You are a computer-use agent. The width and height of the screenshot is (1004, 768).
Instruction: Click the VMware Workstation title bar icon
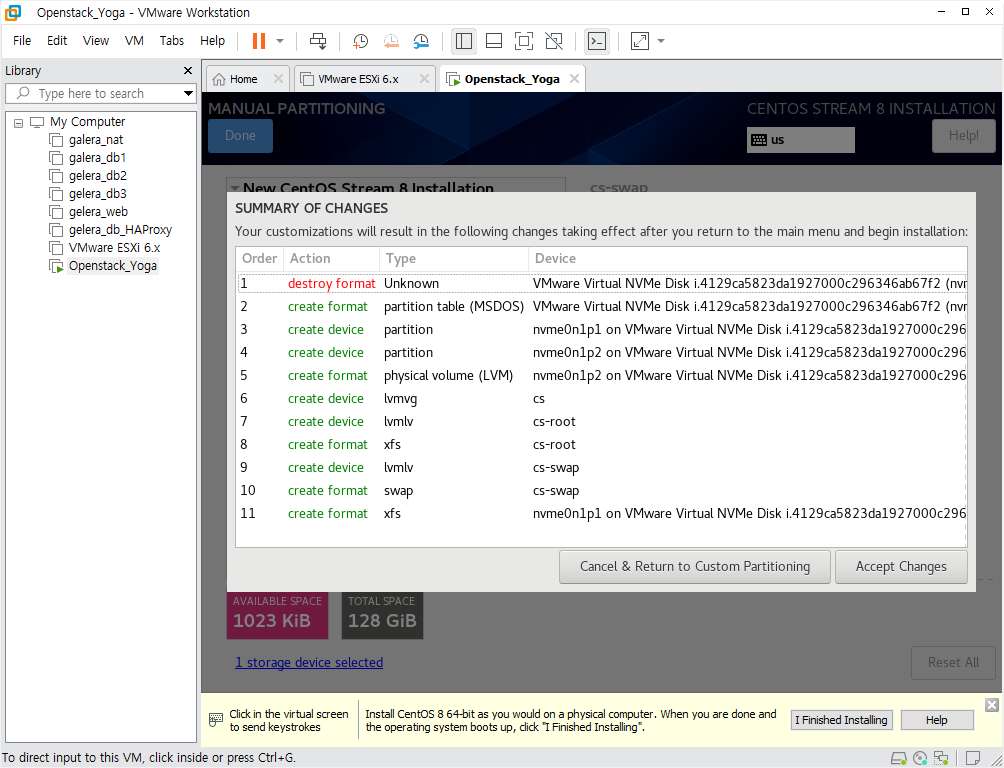coord(13,12)
